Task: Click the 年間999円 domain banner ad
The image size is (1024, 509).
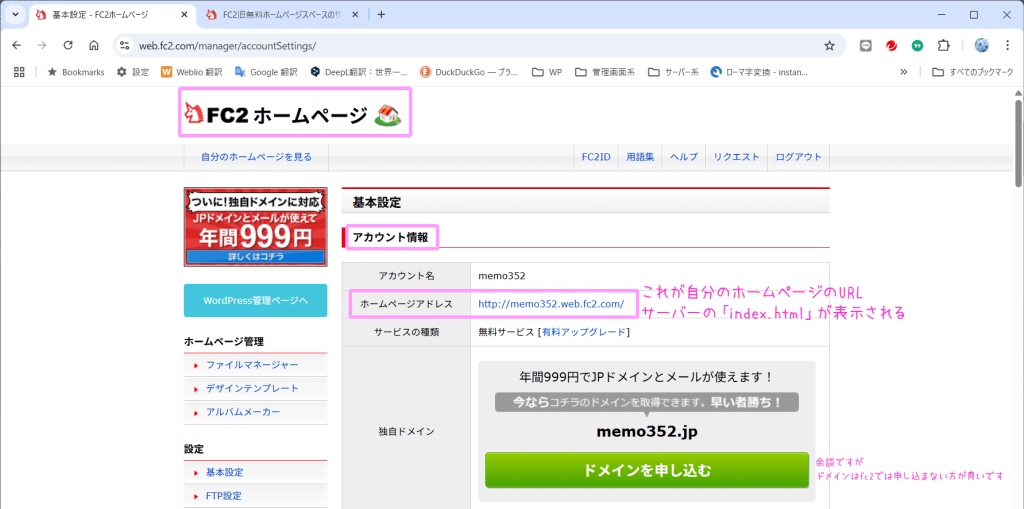Action: tap(255, 227)
